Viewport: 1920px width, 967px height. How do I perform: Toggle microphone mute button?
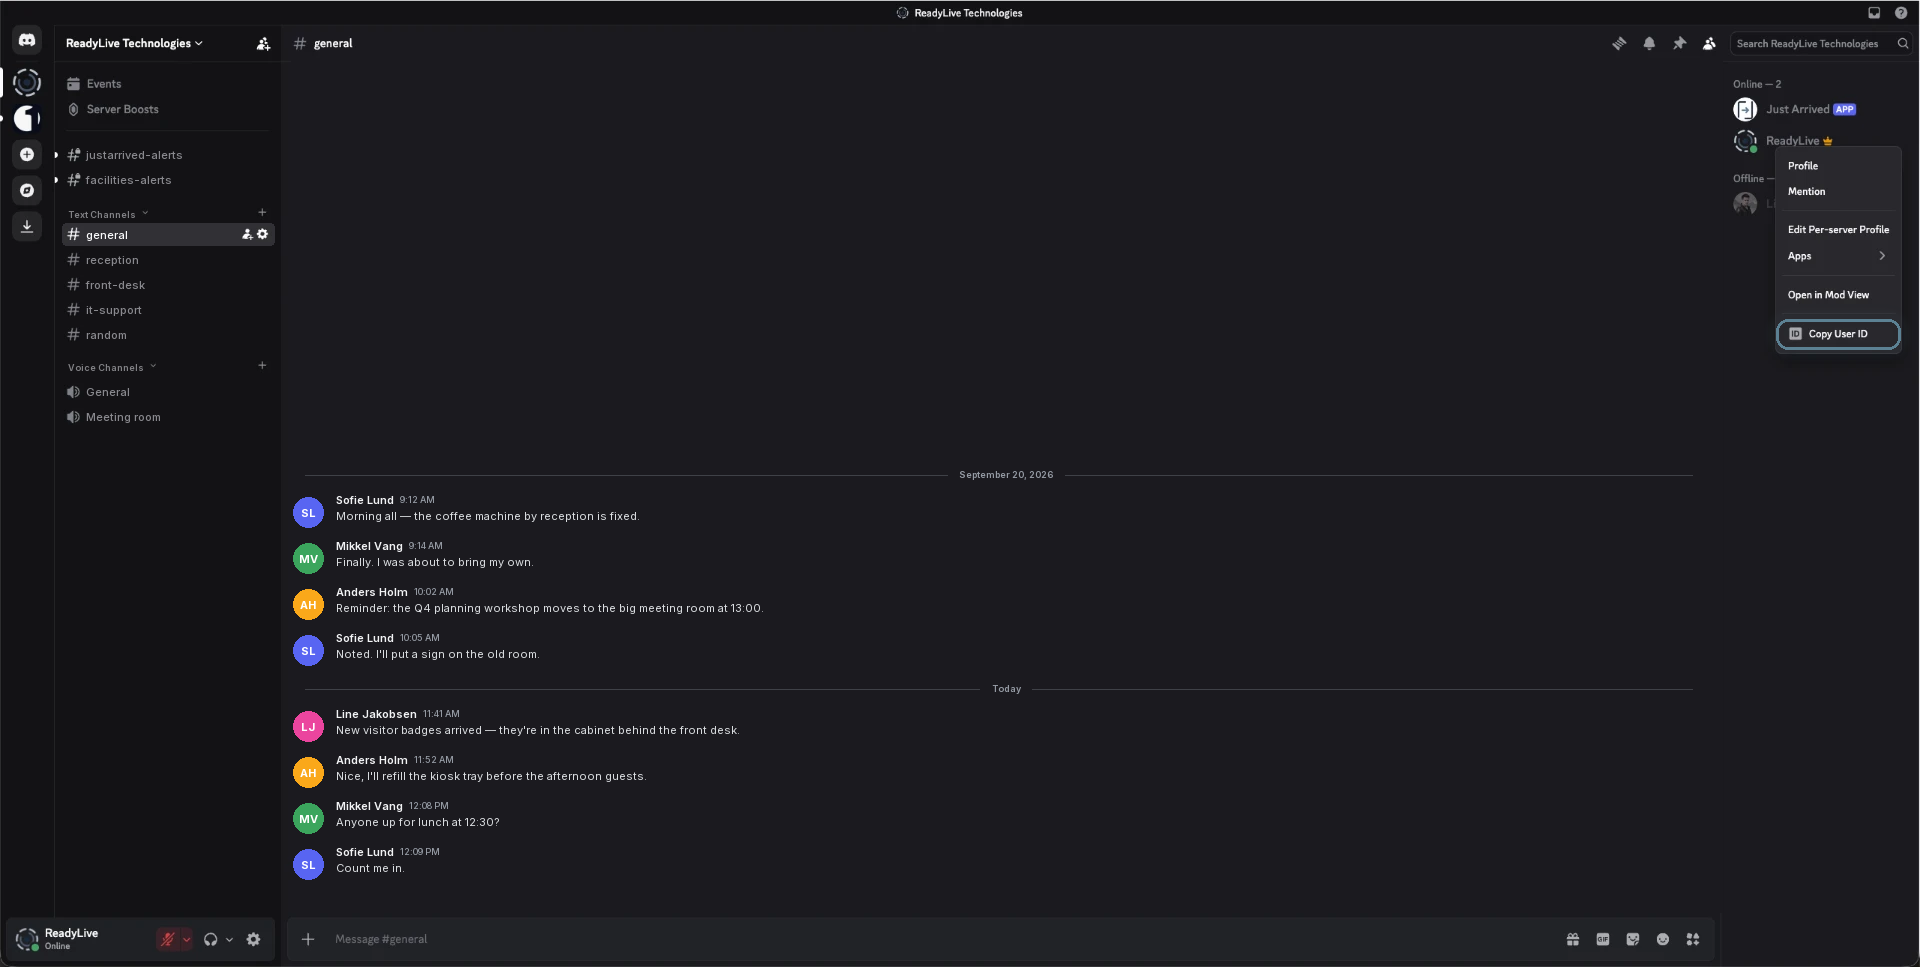168,939
